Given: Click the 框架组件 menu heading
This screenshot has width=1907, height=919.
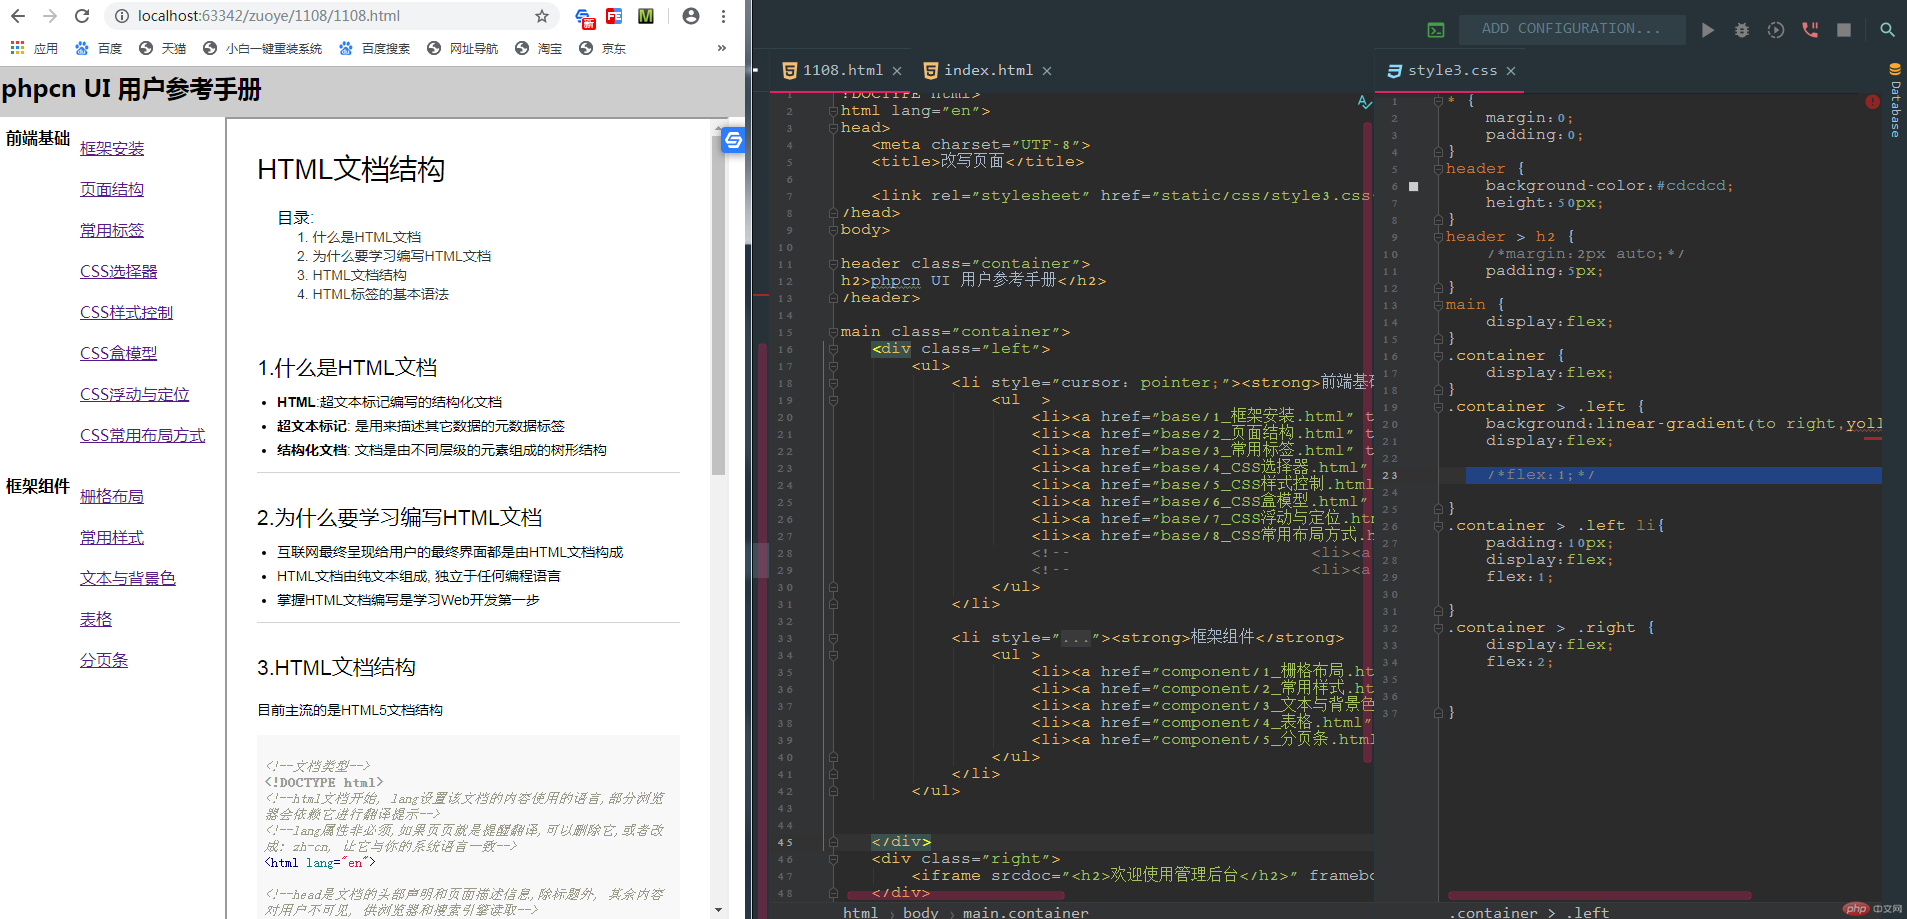Looking at the screenshot, I should [37, 486].
